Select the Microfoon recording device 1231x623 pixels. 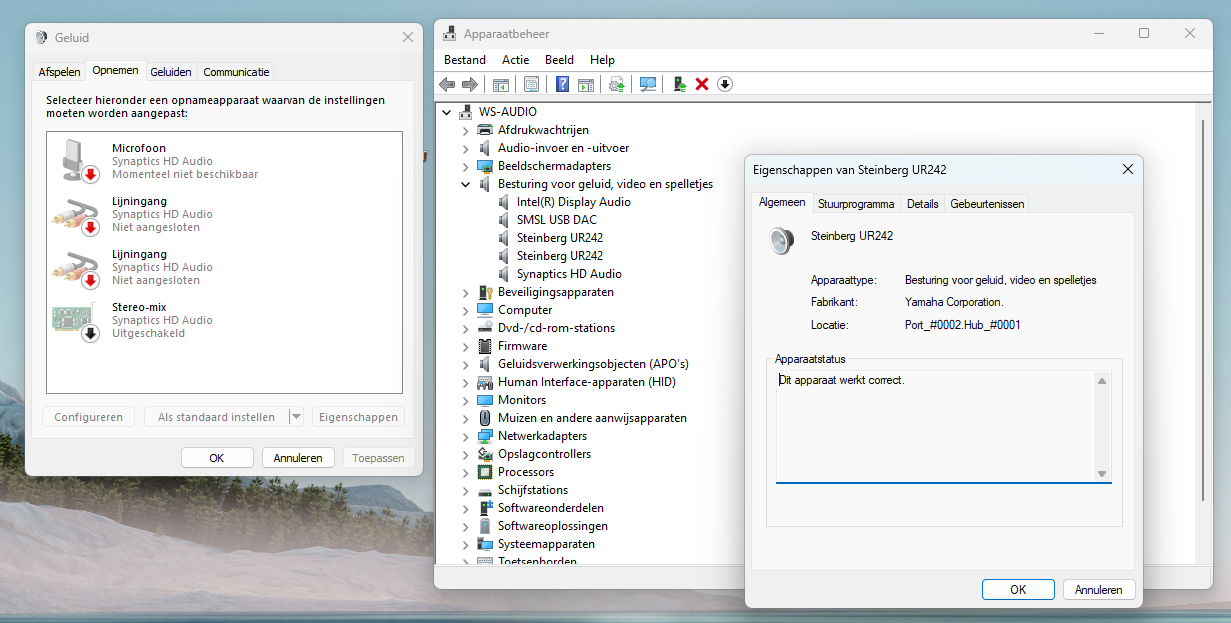pyautogui.click(x=224, y=161)
